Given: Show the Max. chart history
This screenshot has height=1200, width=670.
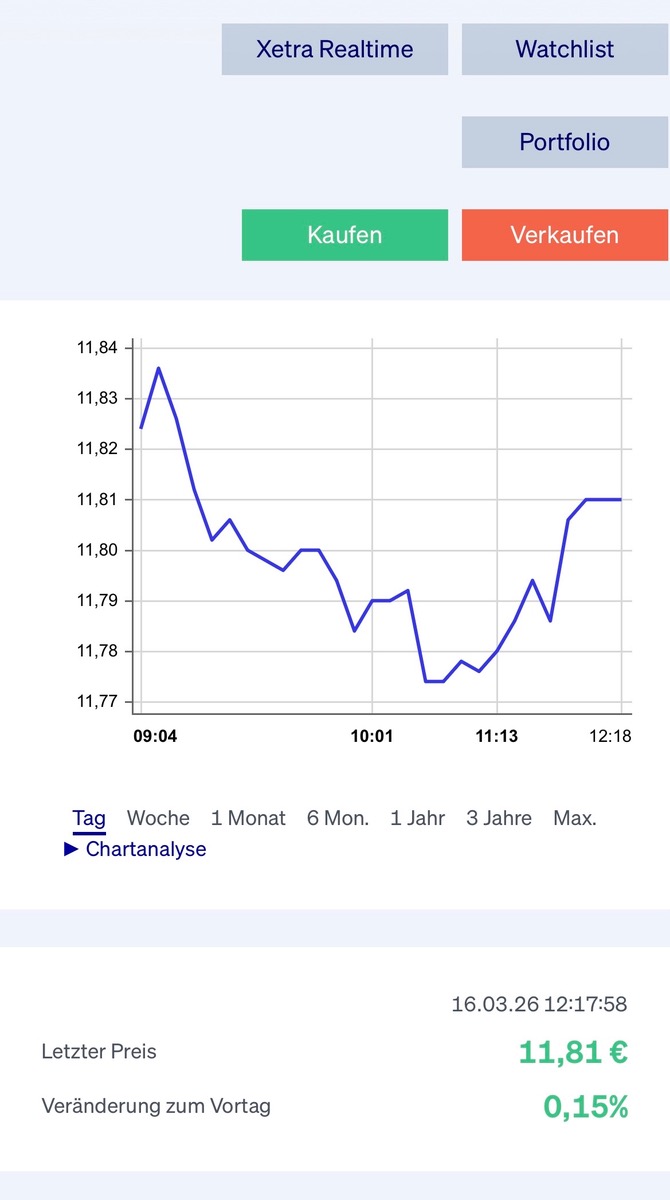Looking at the screenshot, I should click(x=575, y=818).
